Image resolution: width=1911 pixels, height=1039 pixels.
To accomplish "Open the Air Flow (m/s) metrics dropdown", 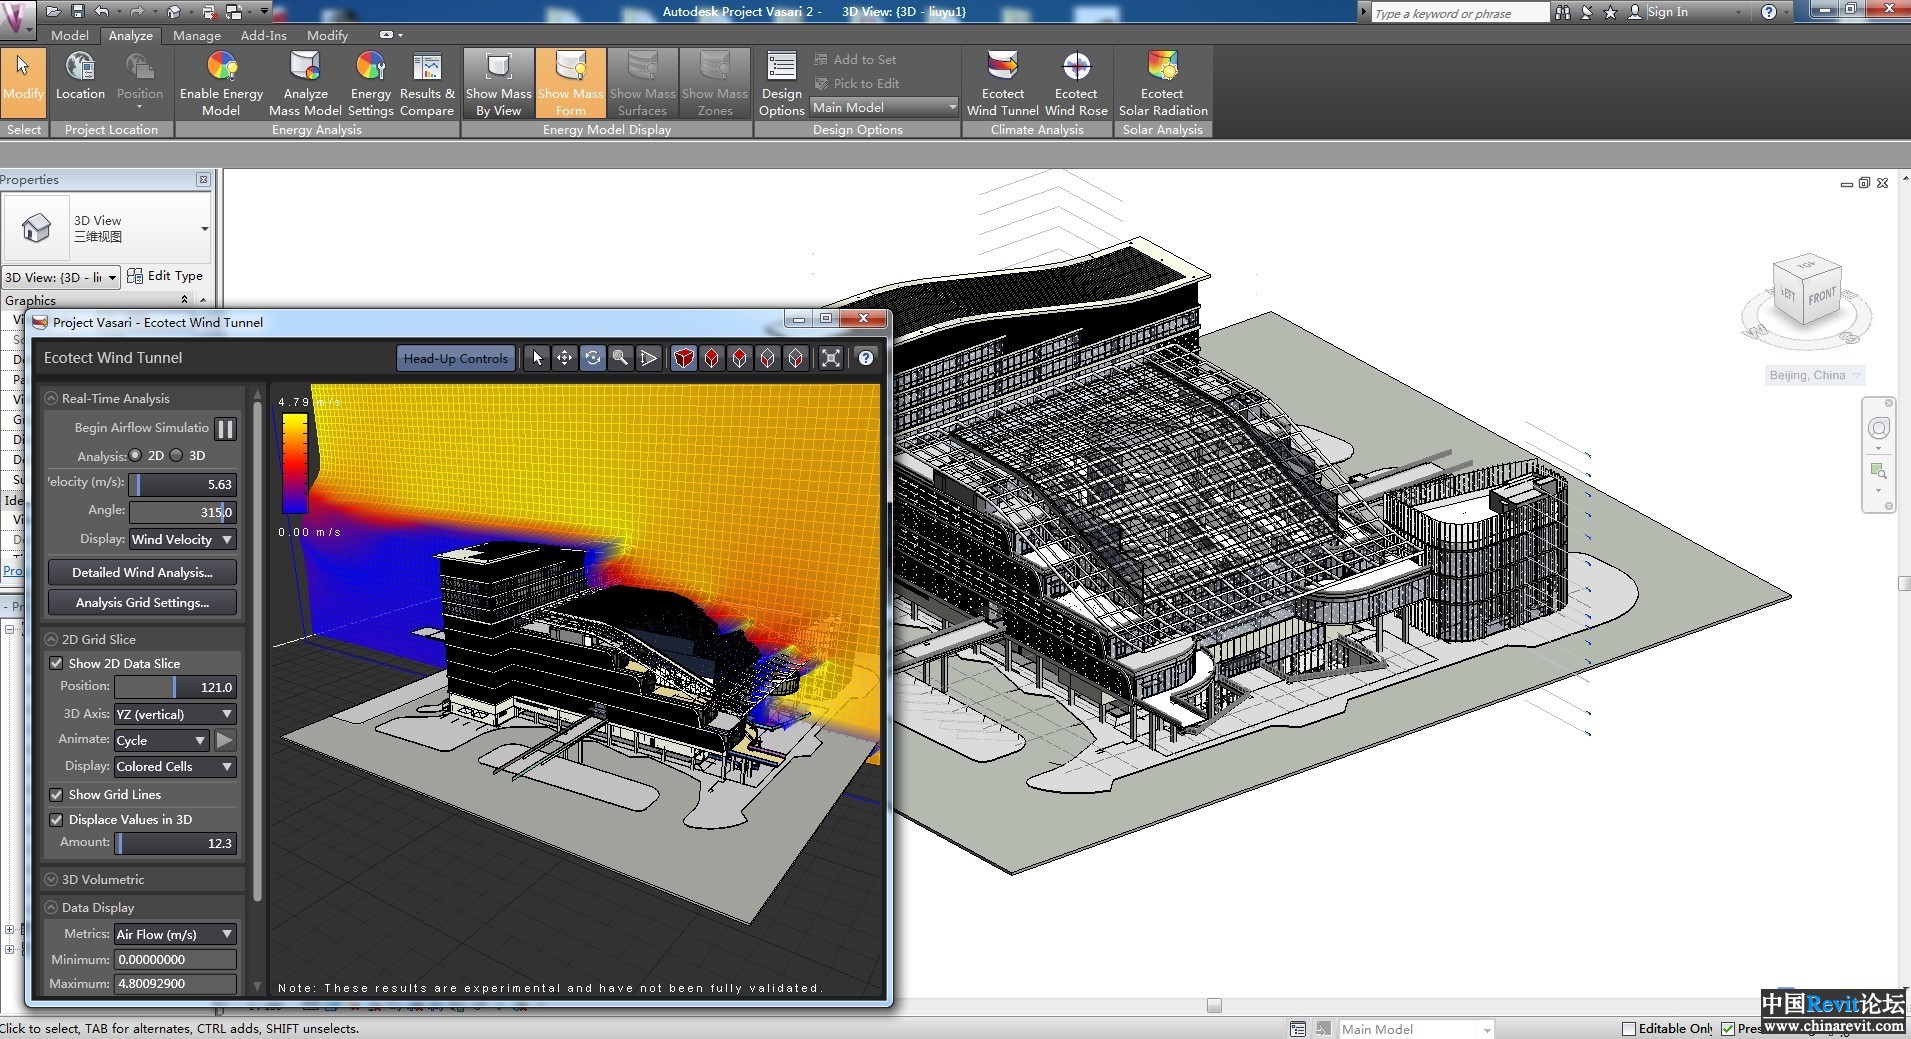I will 175,934.
